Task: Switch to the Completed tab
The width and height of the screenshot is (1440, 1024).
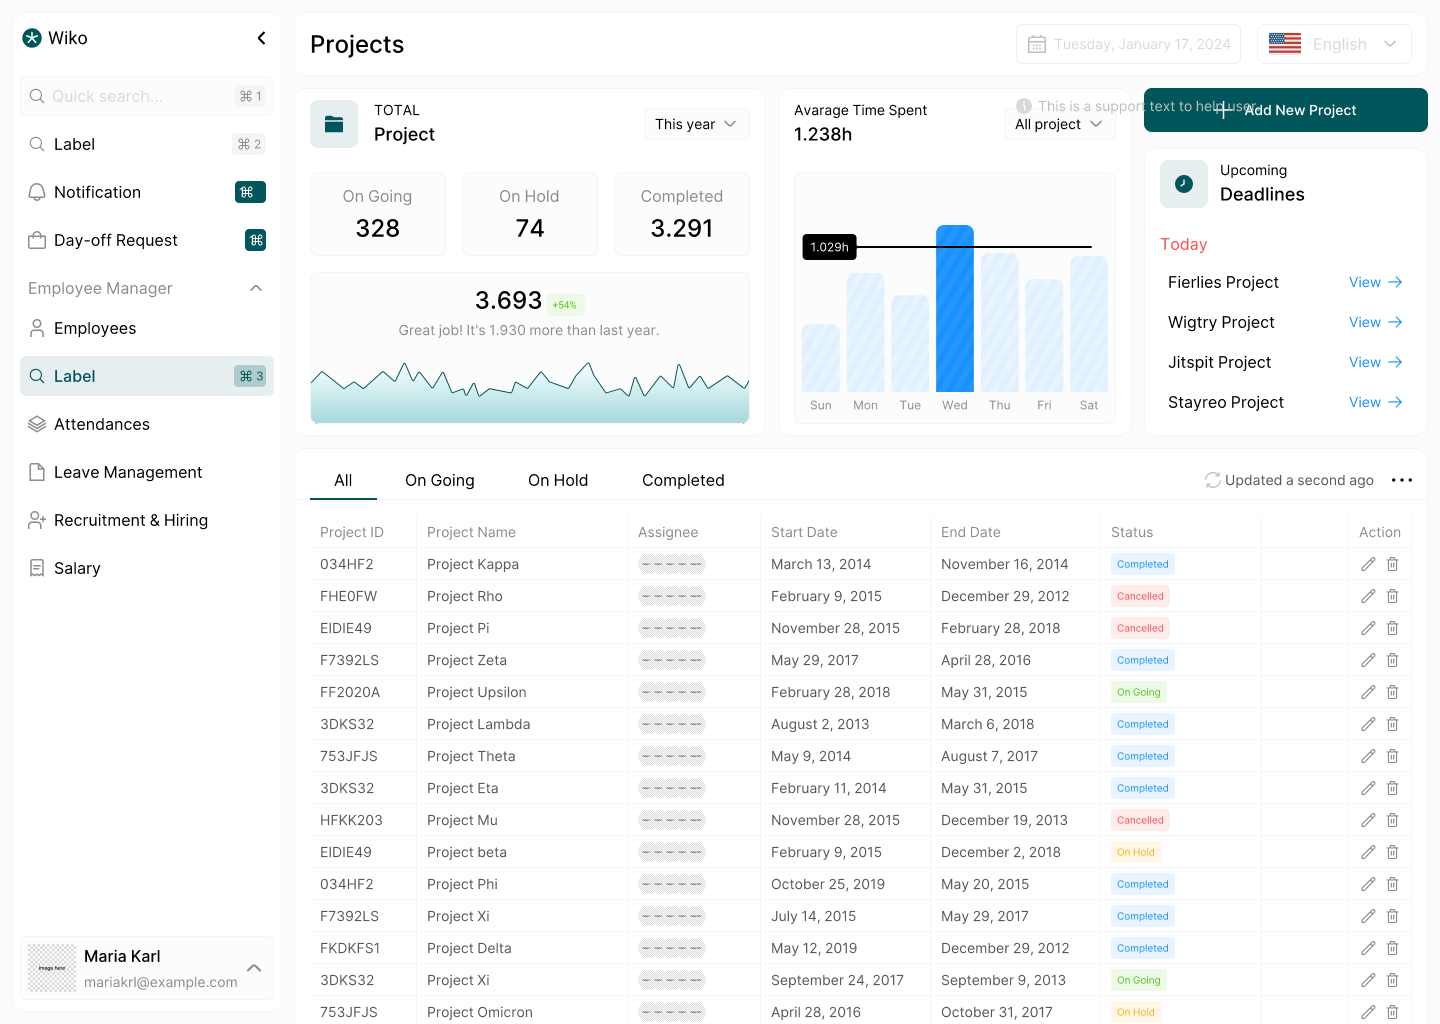Action: 683,480
